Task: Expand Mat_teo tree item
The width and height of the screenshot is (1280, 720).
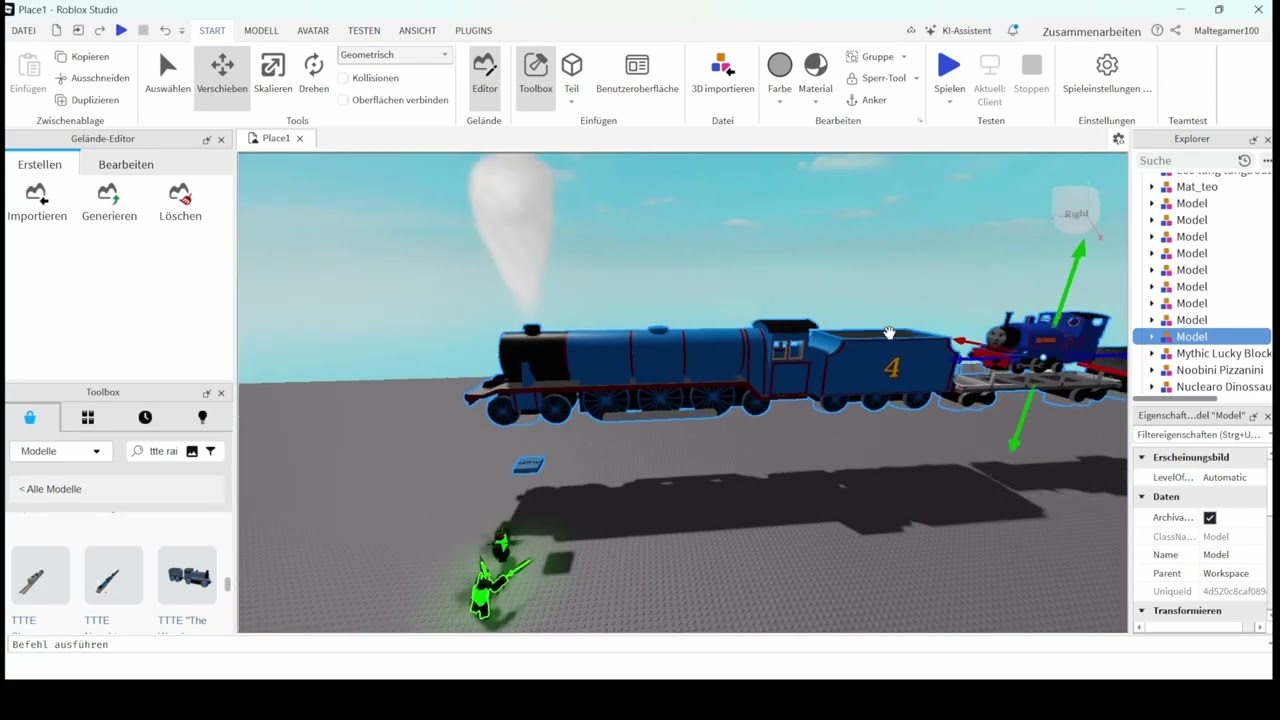Action: coord(1152,187)
